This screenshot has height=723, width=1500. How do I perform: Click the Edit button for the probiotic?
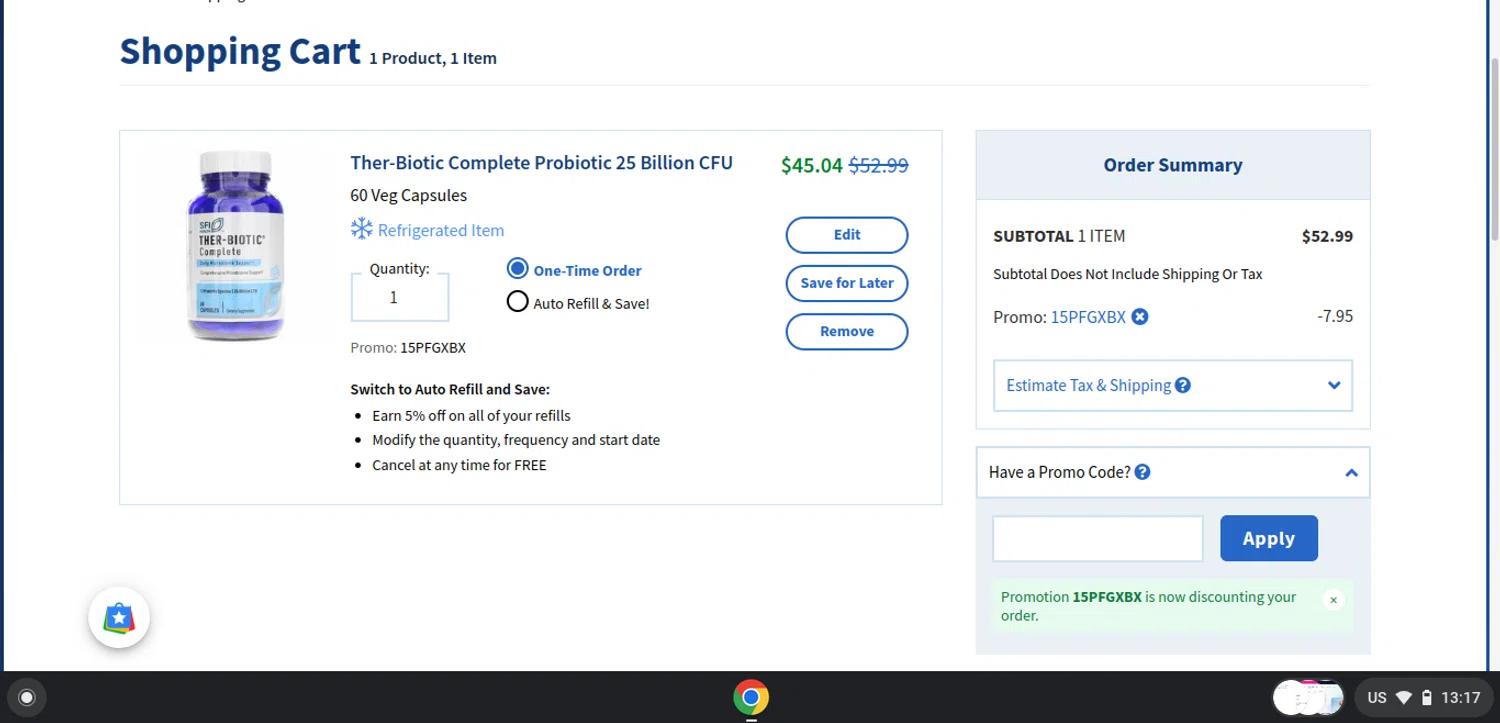tap(846, 235)
